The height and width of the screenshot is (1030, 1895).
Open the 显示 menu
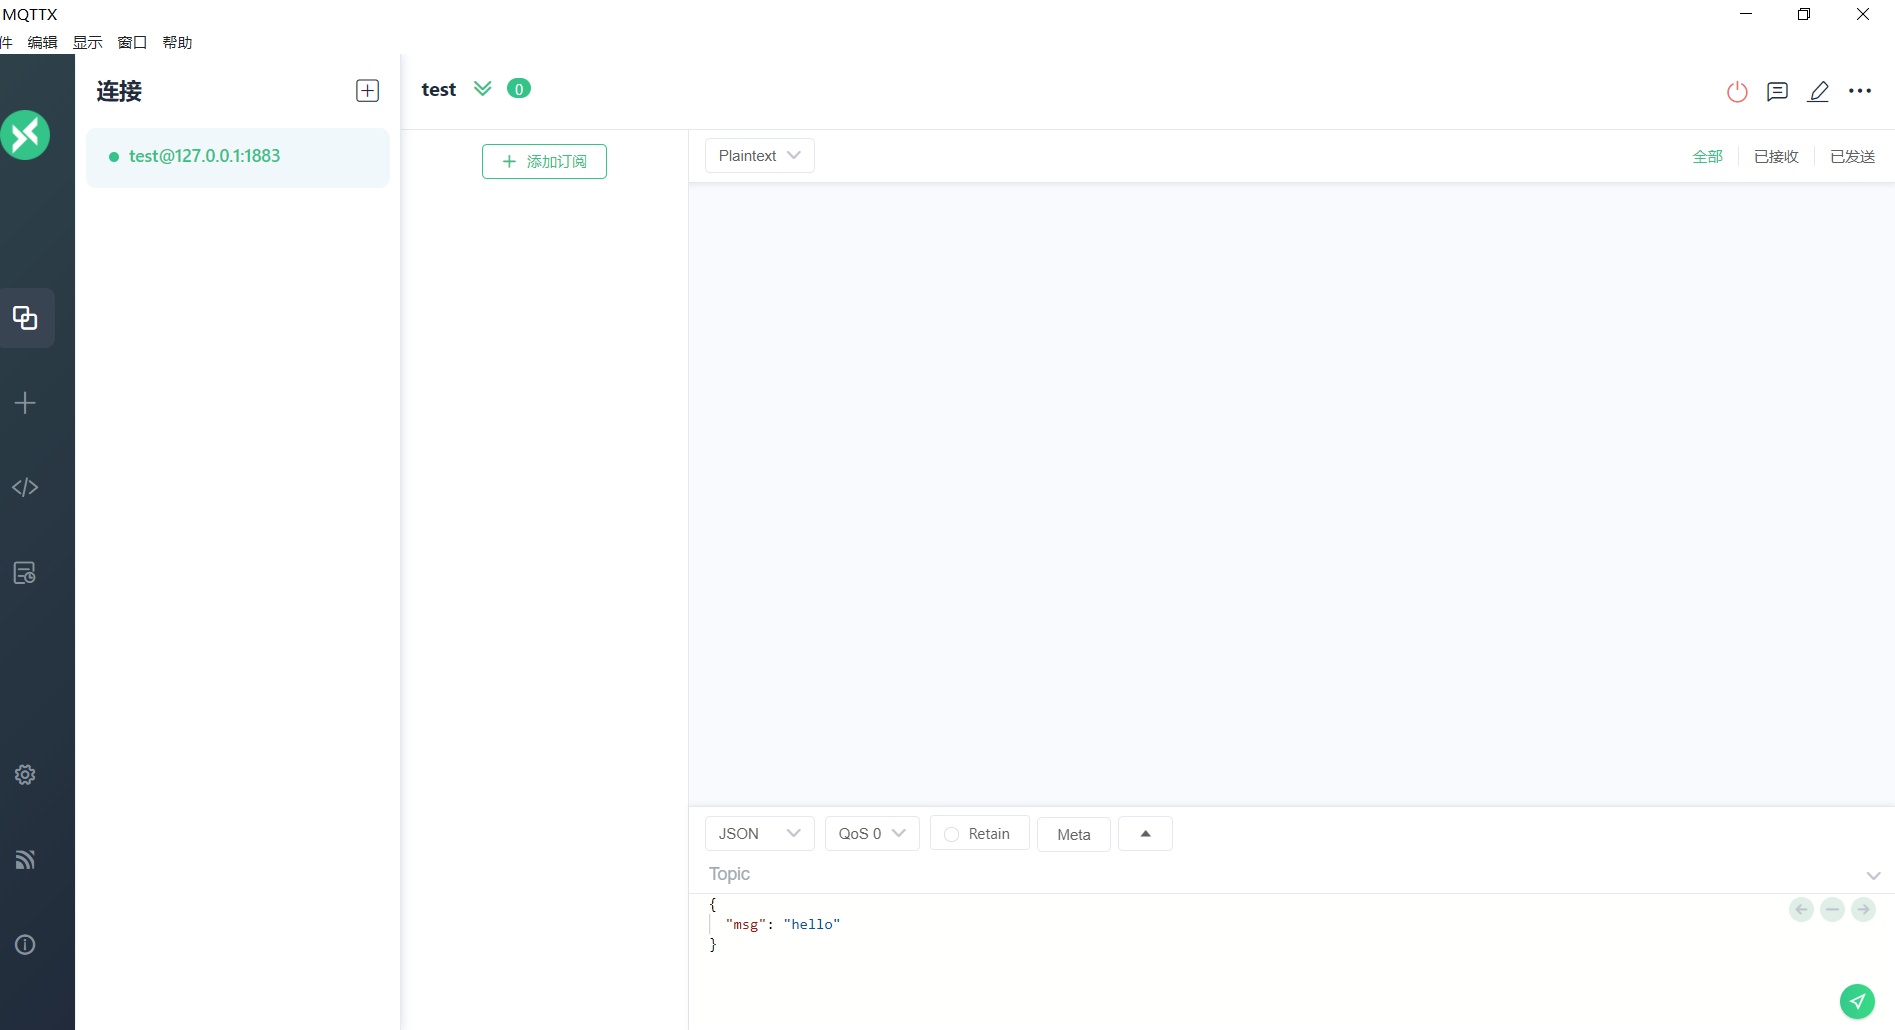[88, 42]
